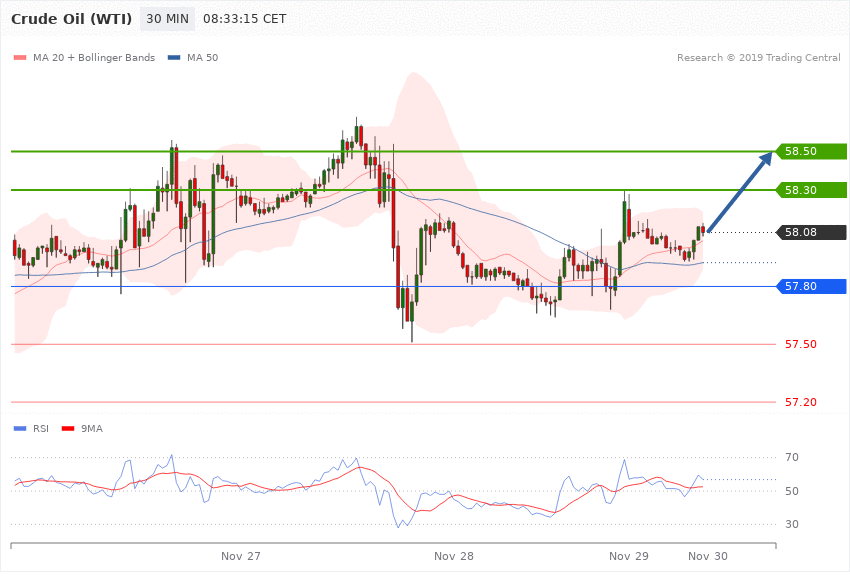Click the Crude Oil (WTI) title
The width and height of the screenshot is (850, 576).
coord(72,19)
